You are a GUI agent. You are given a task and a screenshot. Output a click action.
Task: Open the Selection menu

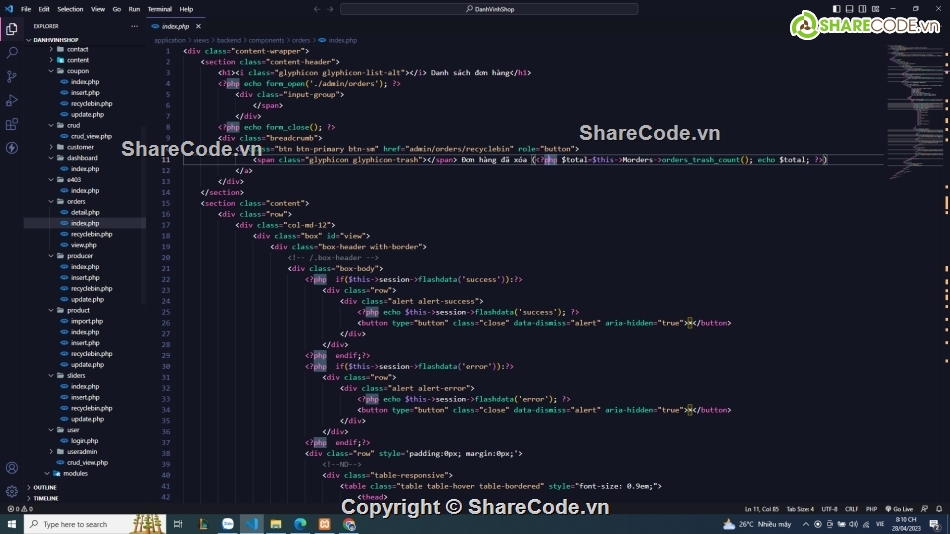(70, 9)
